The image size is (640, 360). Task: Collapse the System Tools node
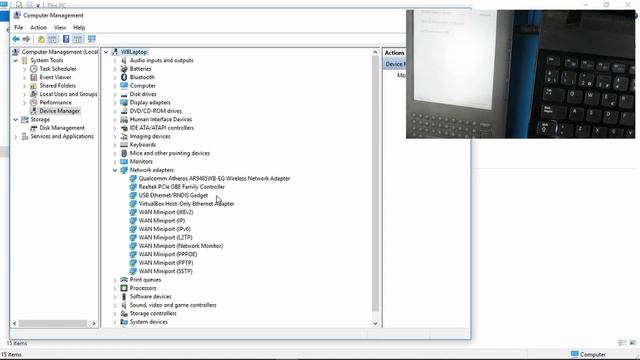[16, 60]
